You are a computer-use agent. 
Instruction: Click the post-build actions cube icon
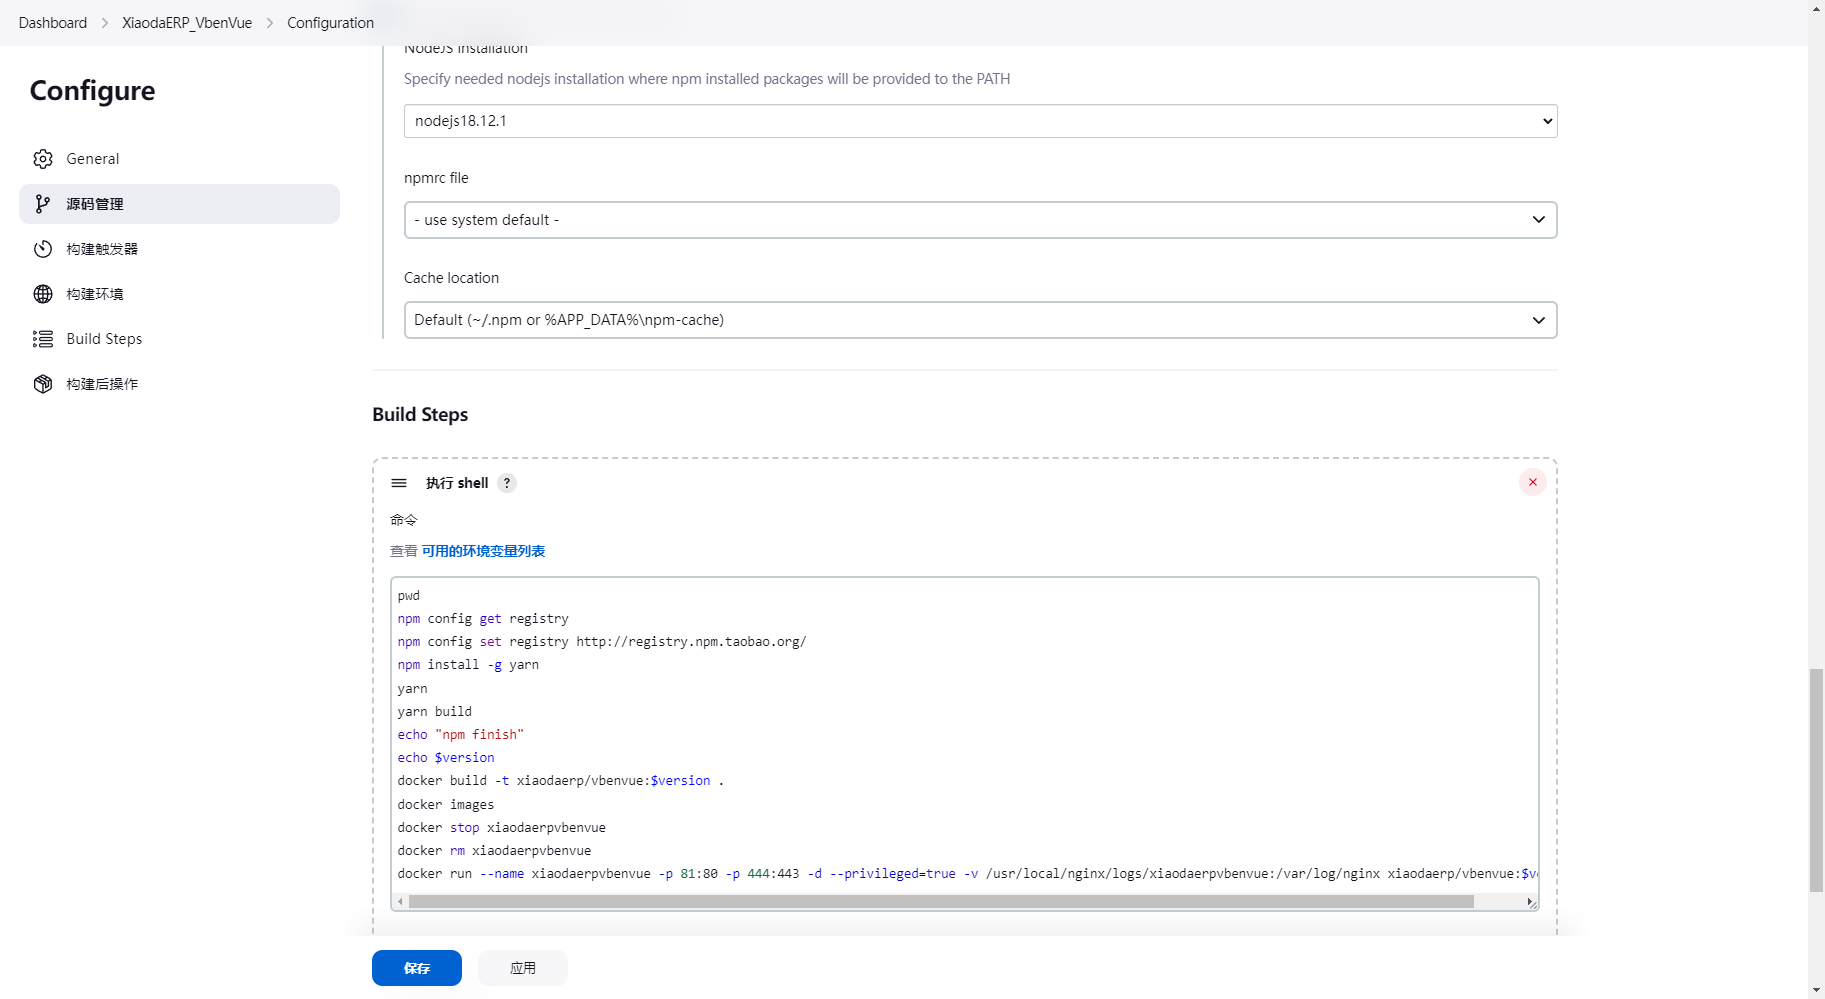42,384
